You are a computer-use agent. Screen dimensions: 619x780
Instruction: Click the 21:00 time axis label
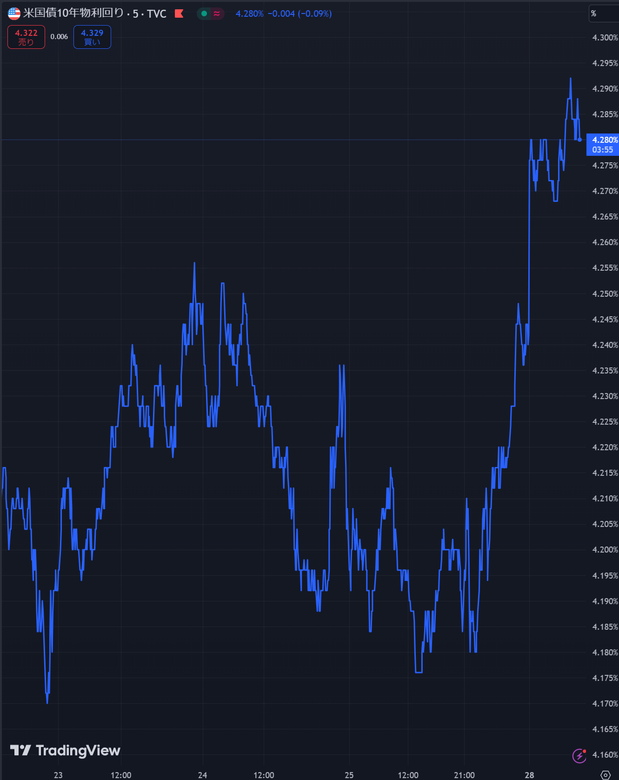tap(464, 775)
